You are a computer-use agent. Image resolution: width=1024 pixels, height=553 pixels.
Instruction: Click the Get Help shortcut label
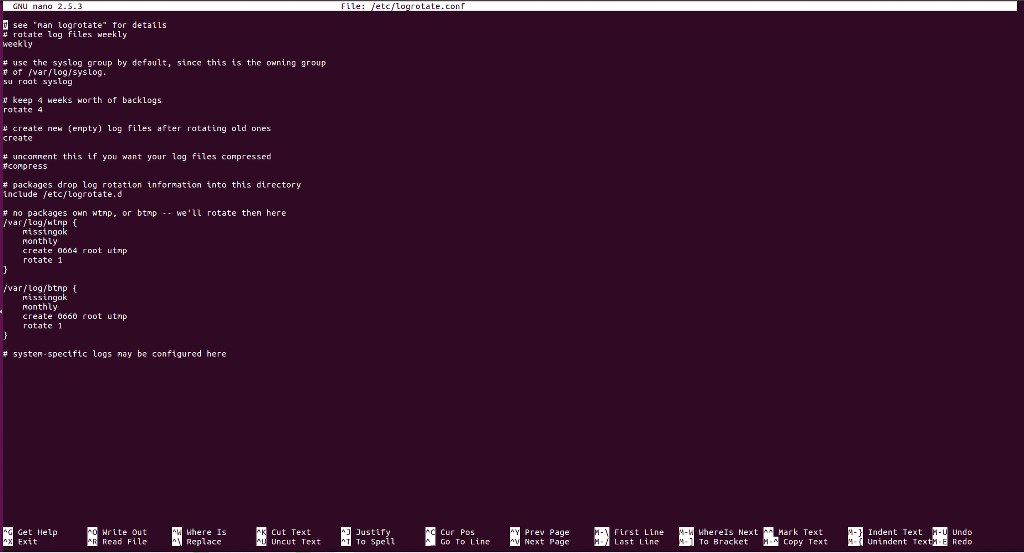pos(37,532)
